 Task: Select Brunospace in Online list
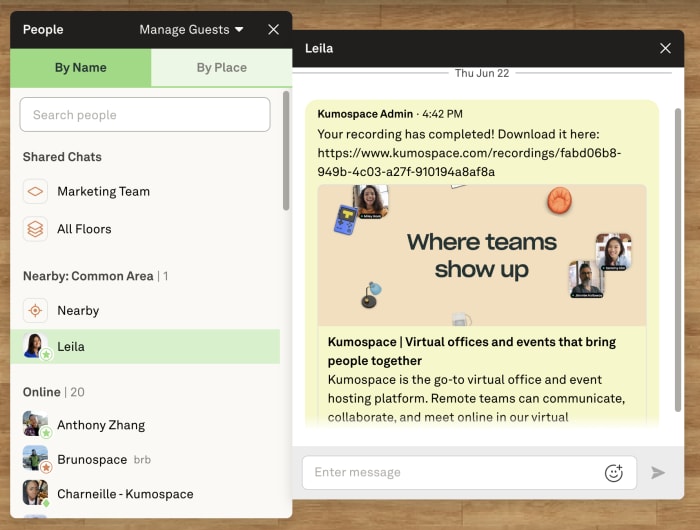coord(145,459)
